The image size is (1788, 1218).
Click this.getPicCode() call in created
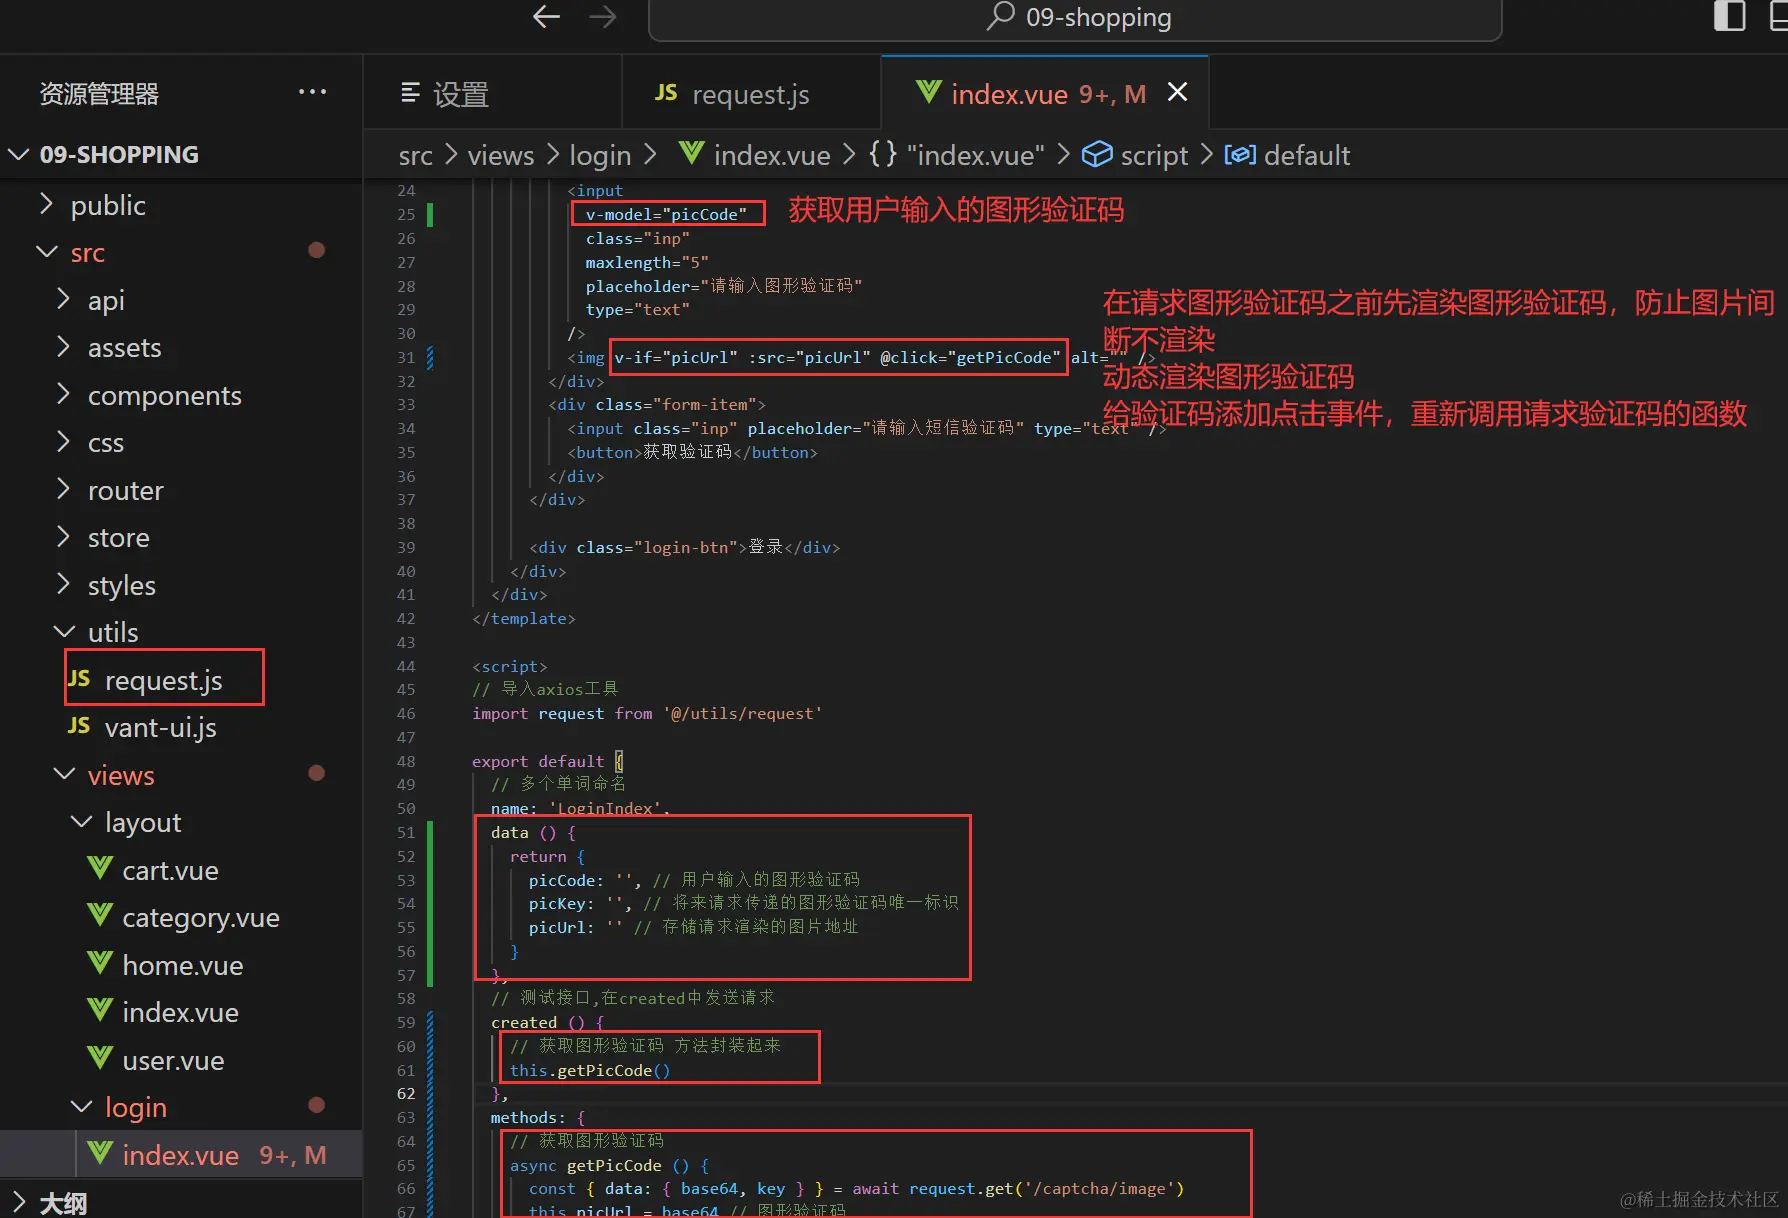point(590,1070)
